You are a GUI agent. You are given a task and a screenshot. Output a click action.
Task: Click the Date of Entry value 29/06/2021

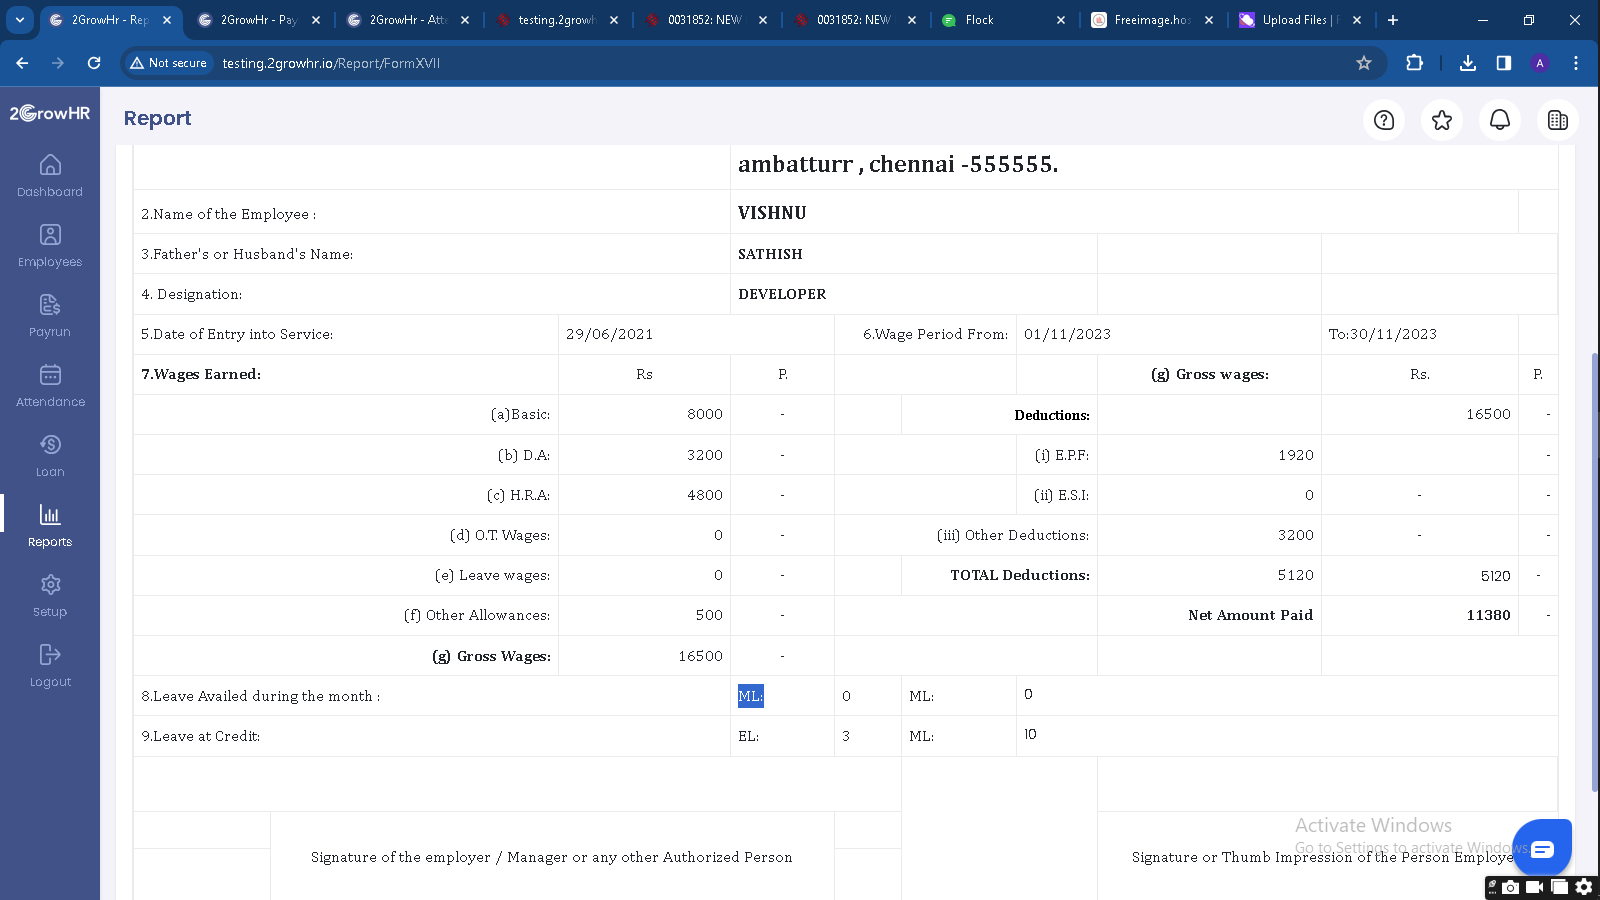[609, 334]
